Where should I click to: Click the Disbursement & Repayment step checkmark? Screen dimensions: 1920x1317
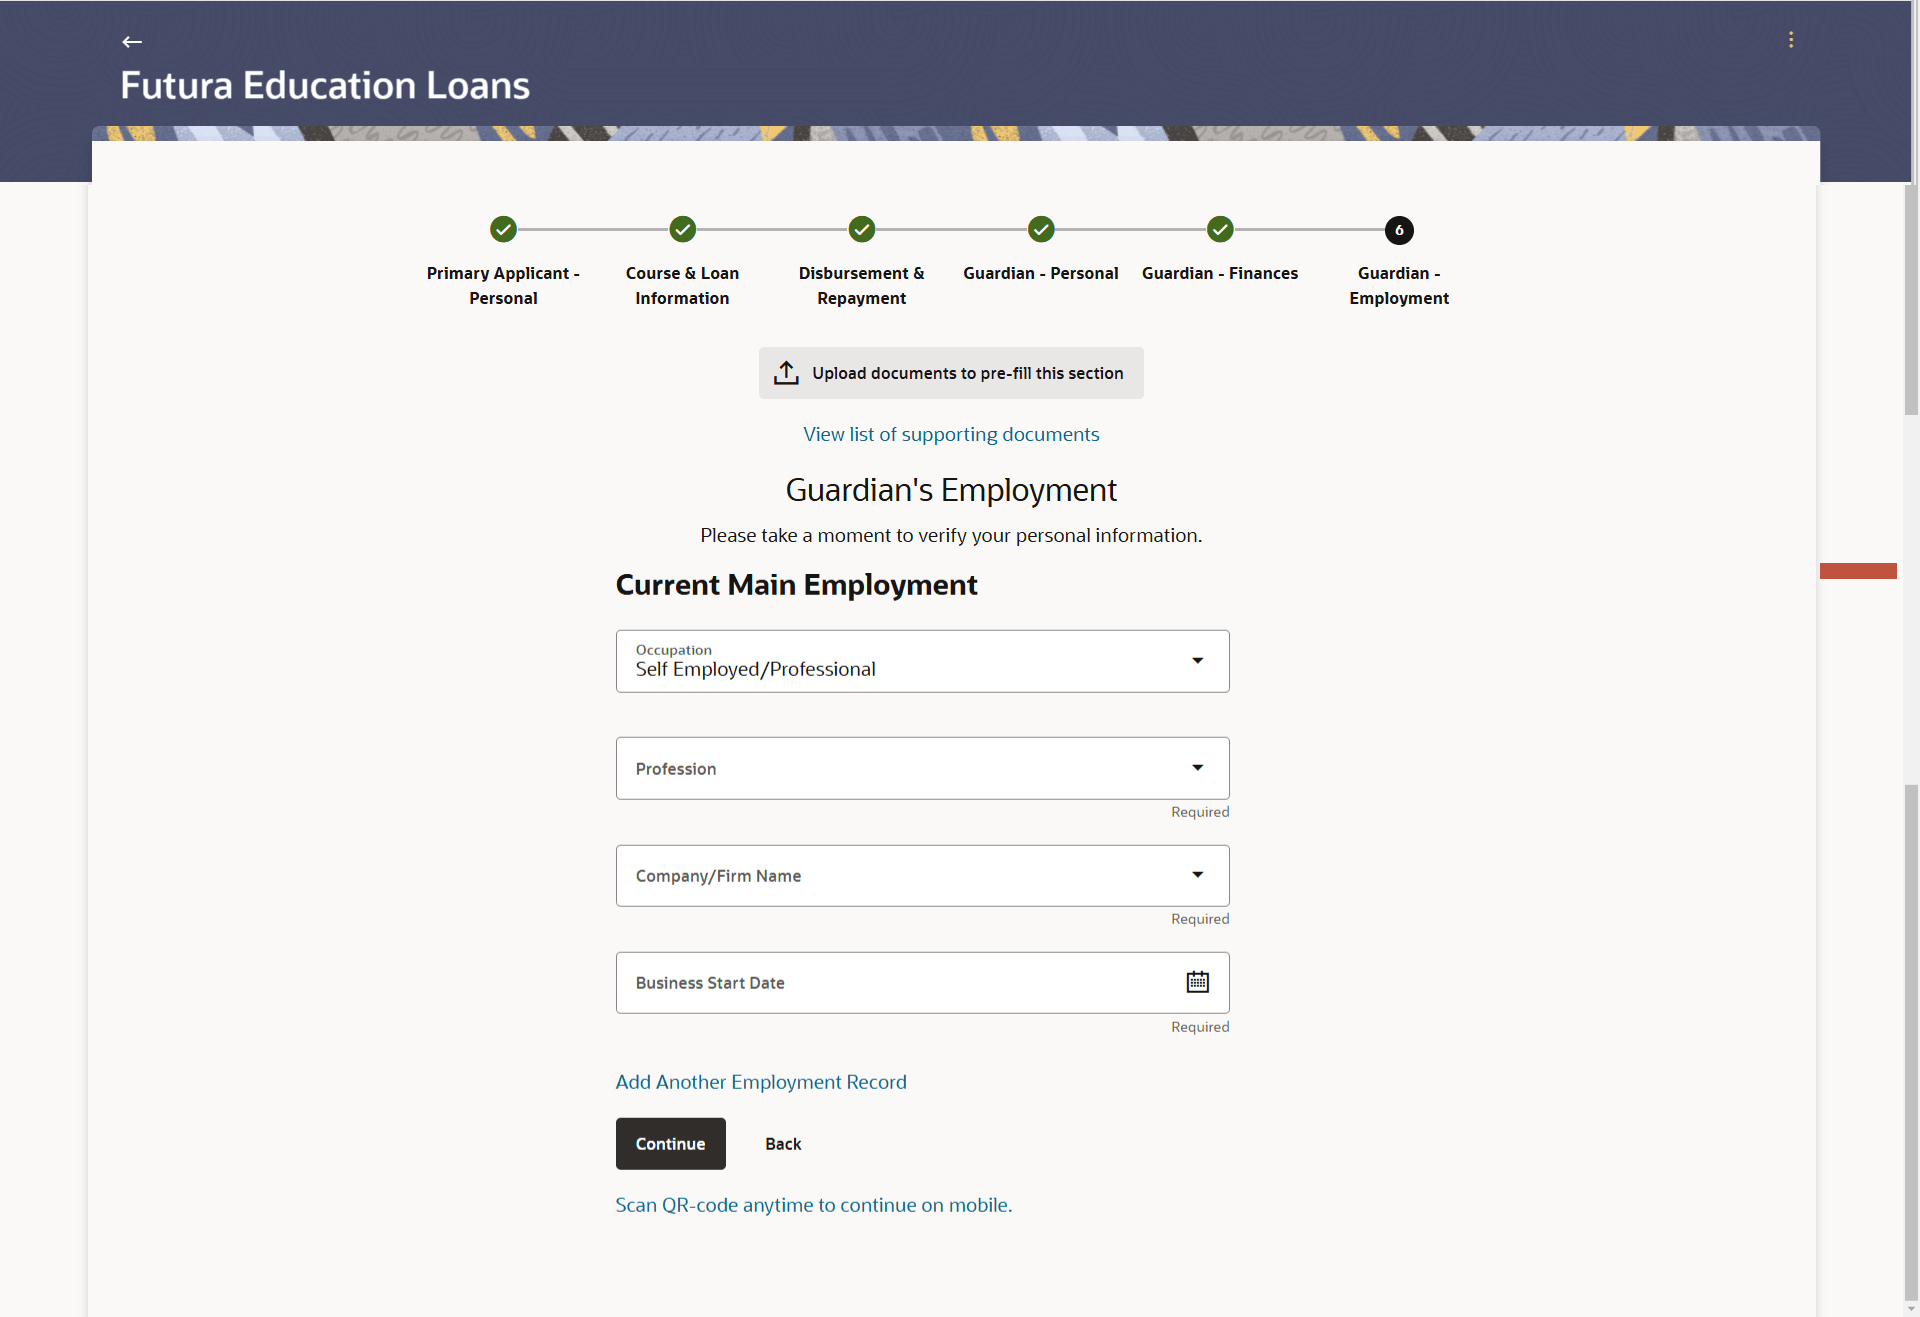tap(861, 230)
